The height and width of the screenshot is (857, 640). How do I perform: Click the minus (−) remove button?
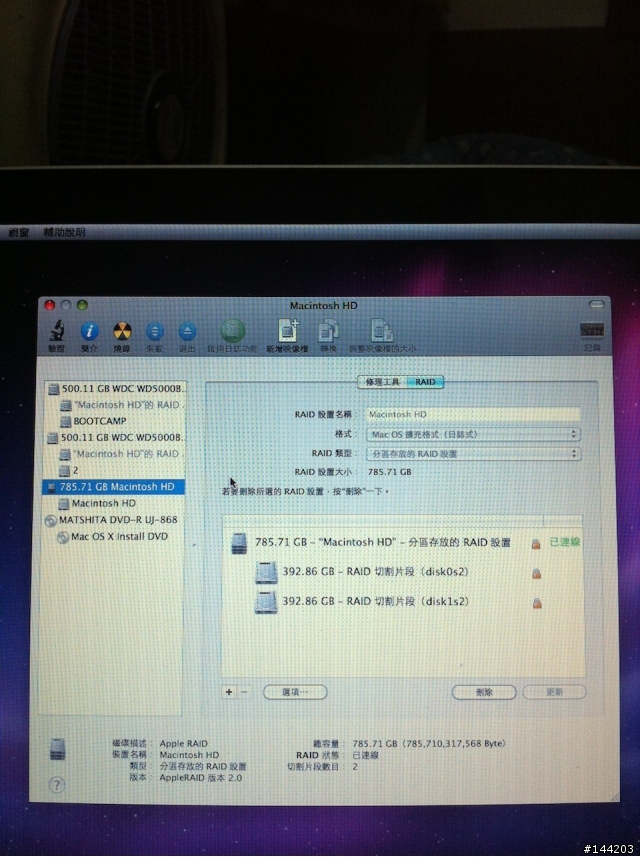pos(244,692)
